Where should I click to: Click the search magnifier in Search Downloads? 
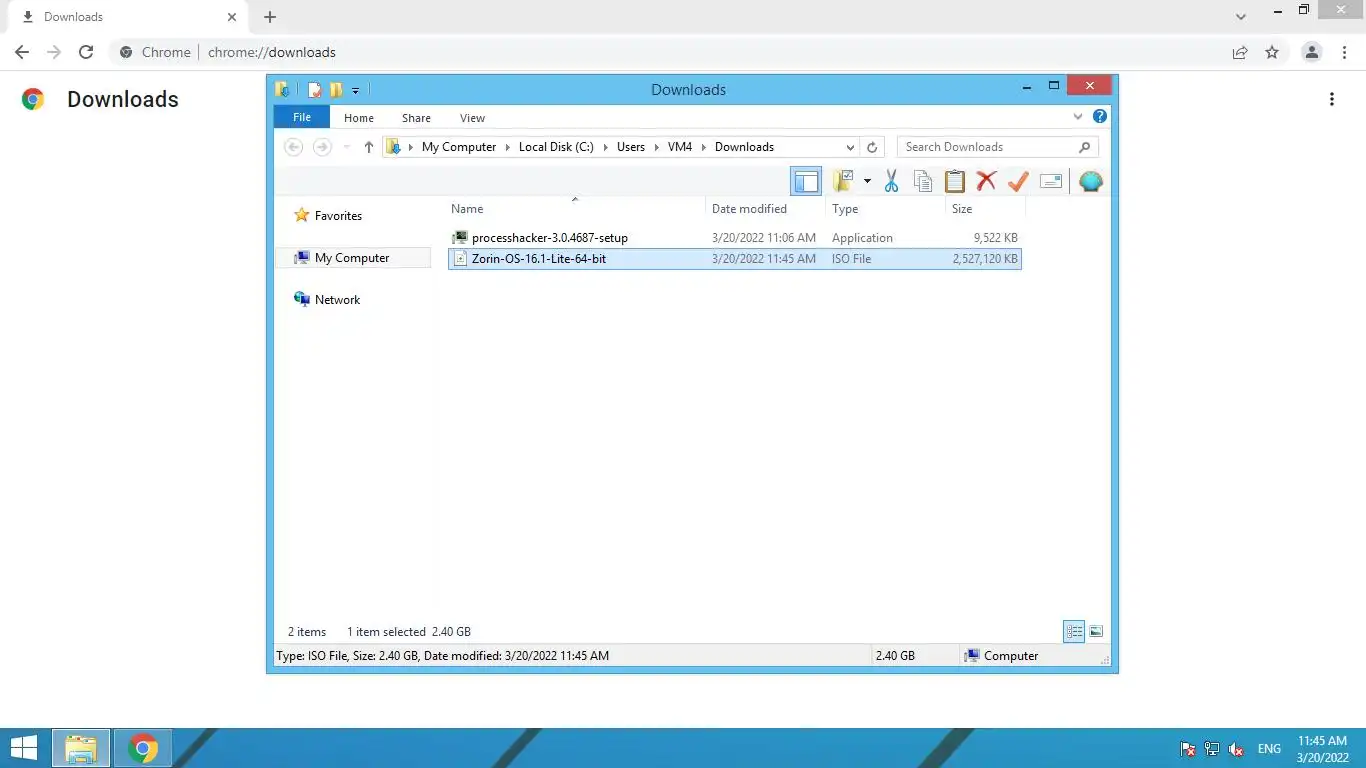click(x=1085, y=147)
